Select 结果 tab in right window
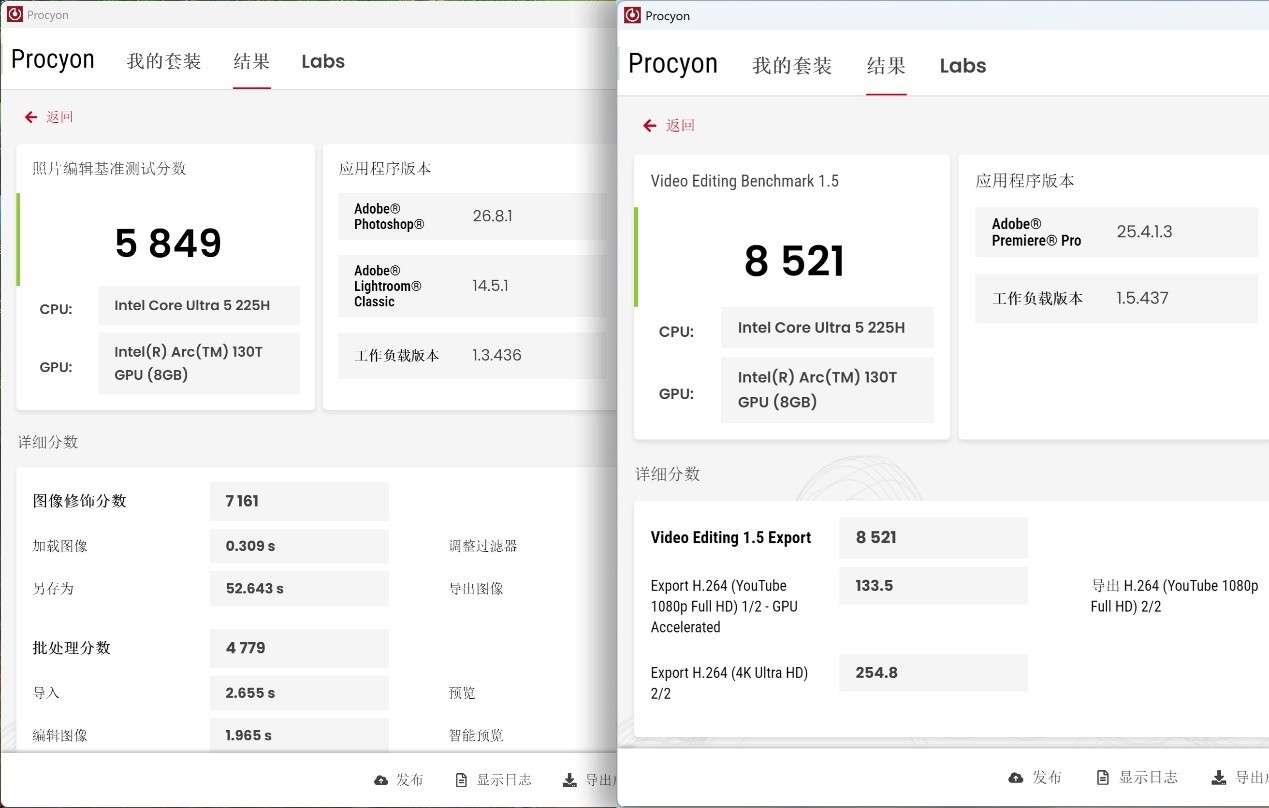The height and width of the screenshot is (808, 1269). coord(886,66)
